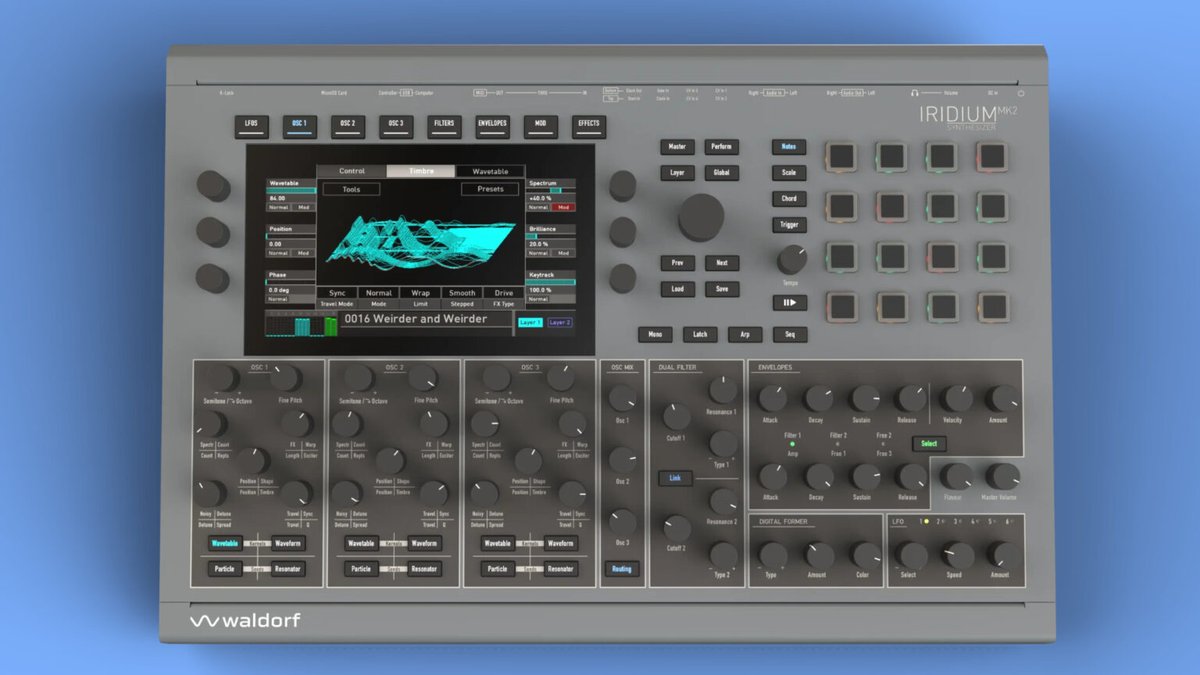Switch to the Wavetable tab on the display
The width and height of the screenshot is (1200, 675).
[490, 171]
